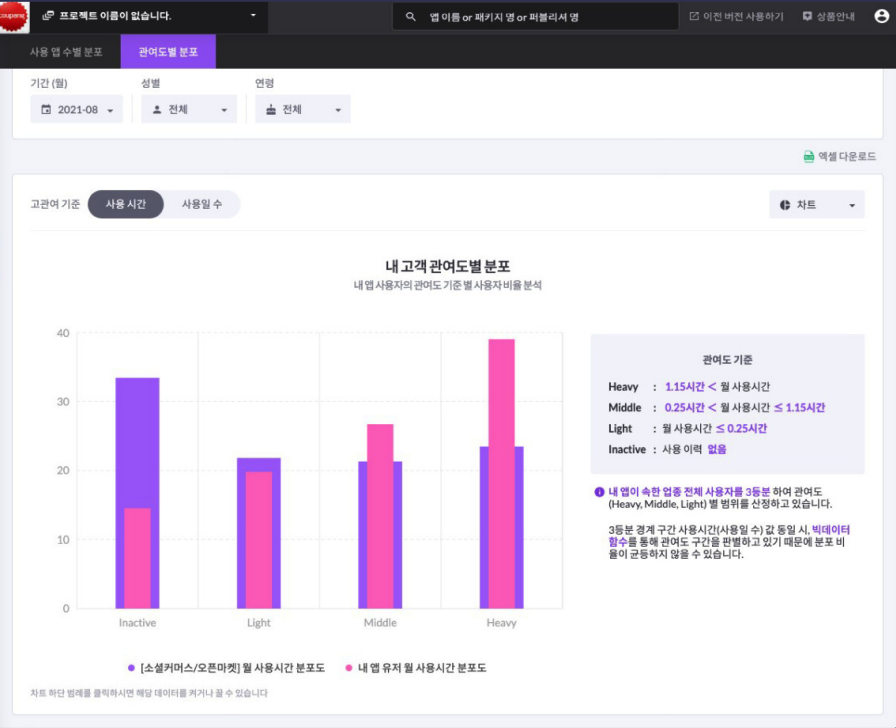Screen dimensions: 896x728
Task: Click the Light axis label
Action: point(259,623)
